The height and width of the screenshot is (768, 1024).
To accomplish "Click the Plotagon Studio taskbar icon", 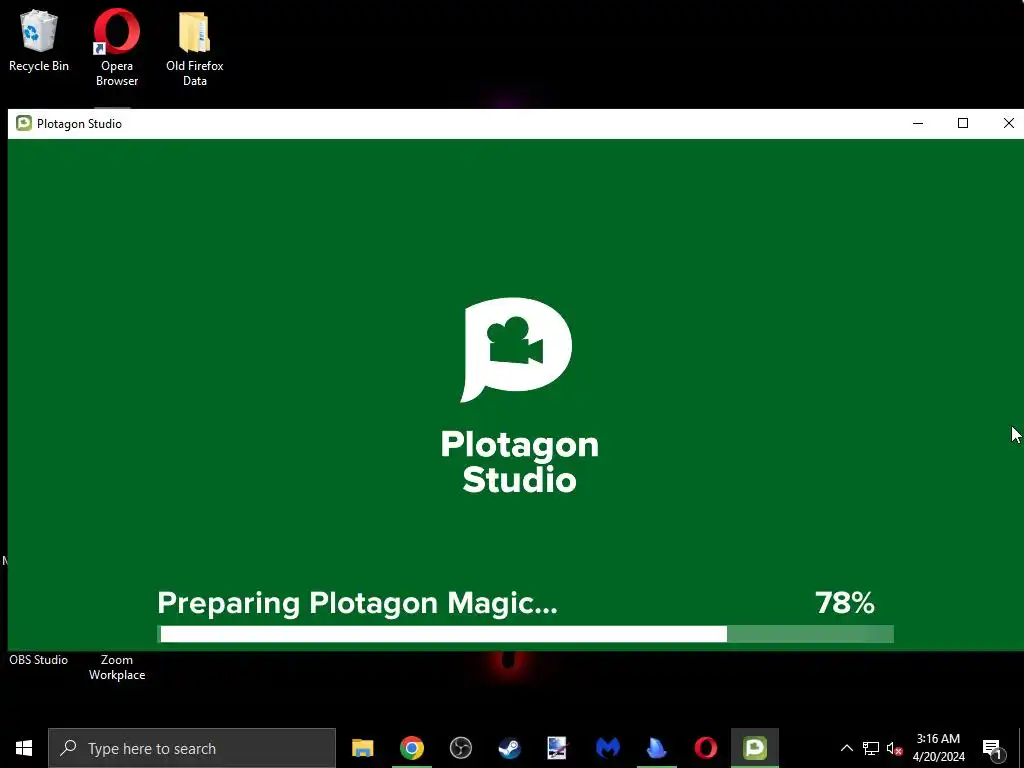I will (754, 748).
